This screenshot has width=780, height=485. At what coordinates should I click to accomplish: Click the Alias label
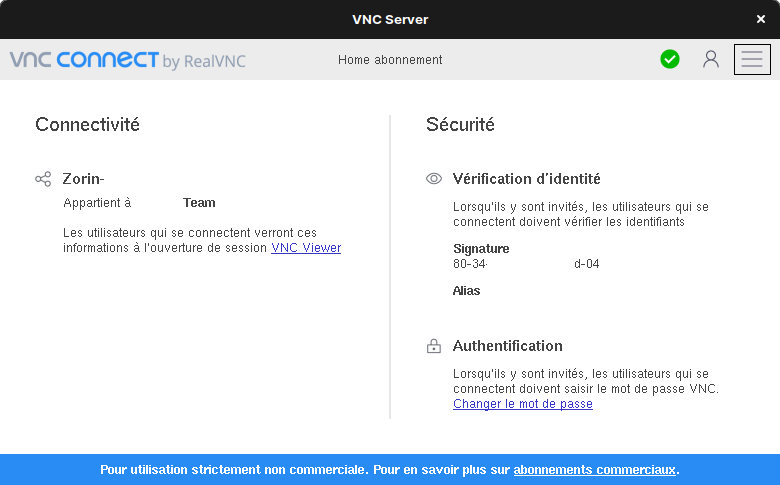[x=466, y=291]
